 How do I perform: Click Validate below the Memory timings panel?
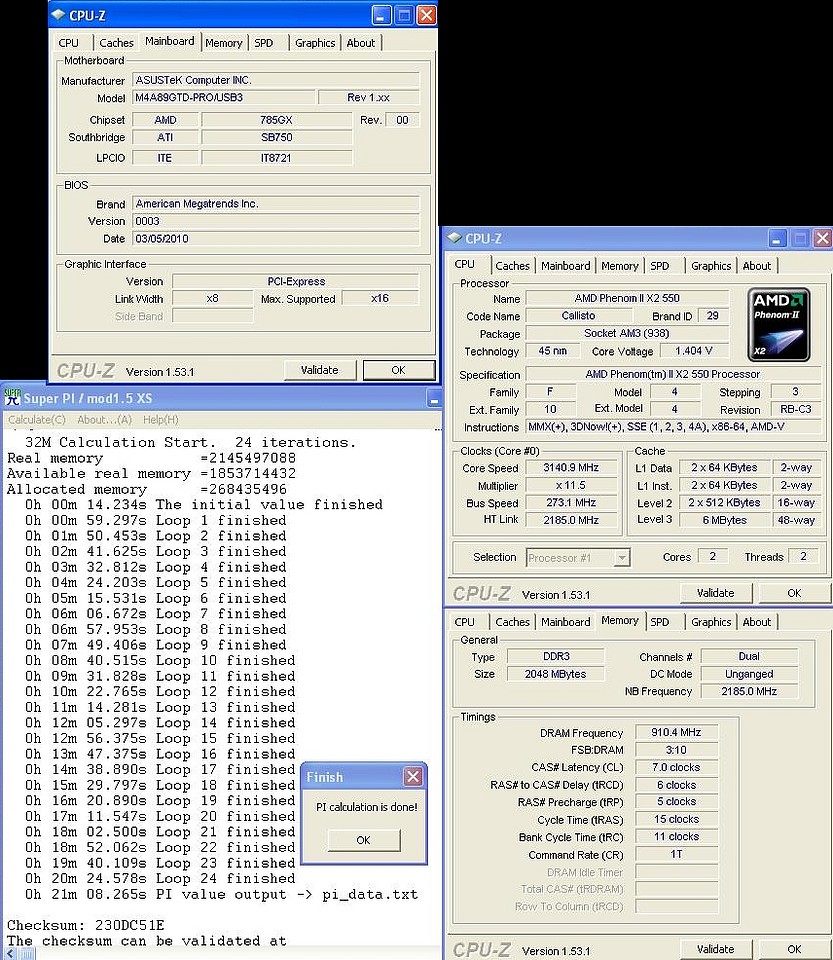(715, 949)
